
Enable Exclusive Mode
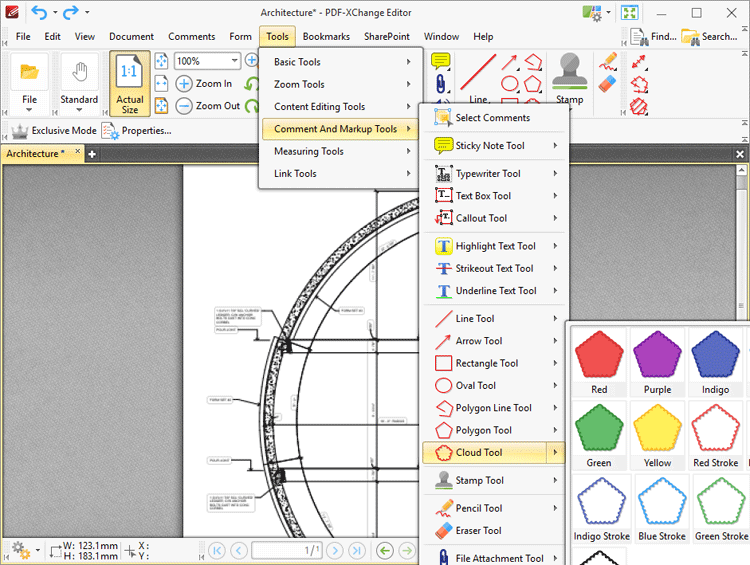coord(54,131)
